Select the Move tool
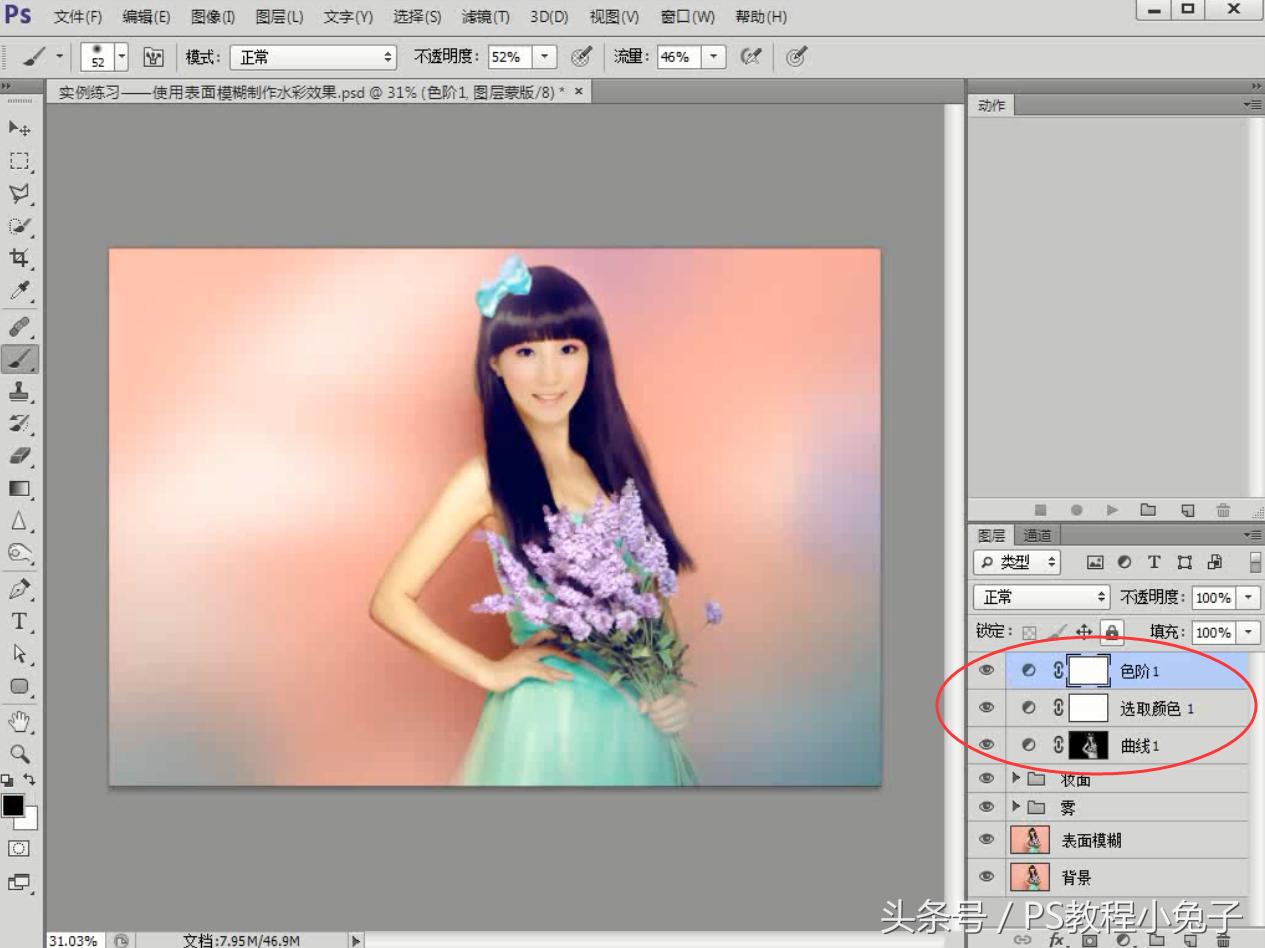The image size is (1265, 948). pos(19,128)
